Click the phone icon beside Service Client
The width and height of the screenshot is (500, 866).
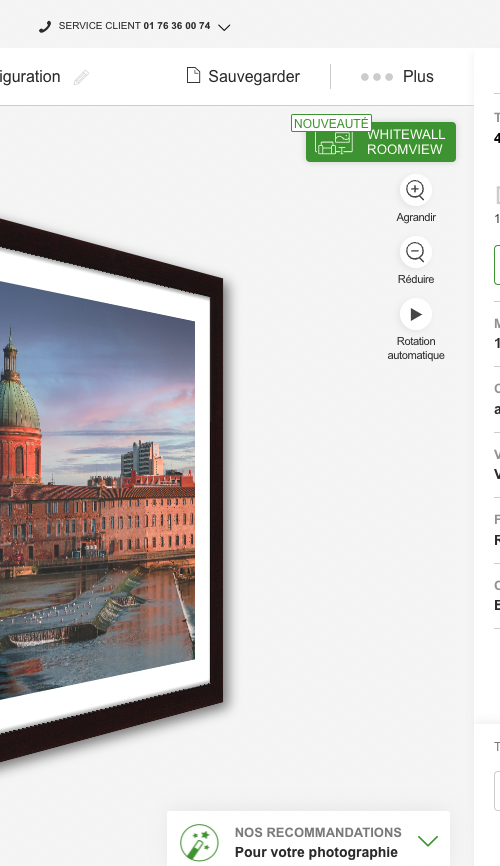pyautogui.click(x=45, y=27)
